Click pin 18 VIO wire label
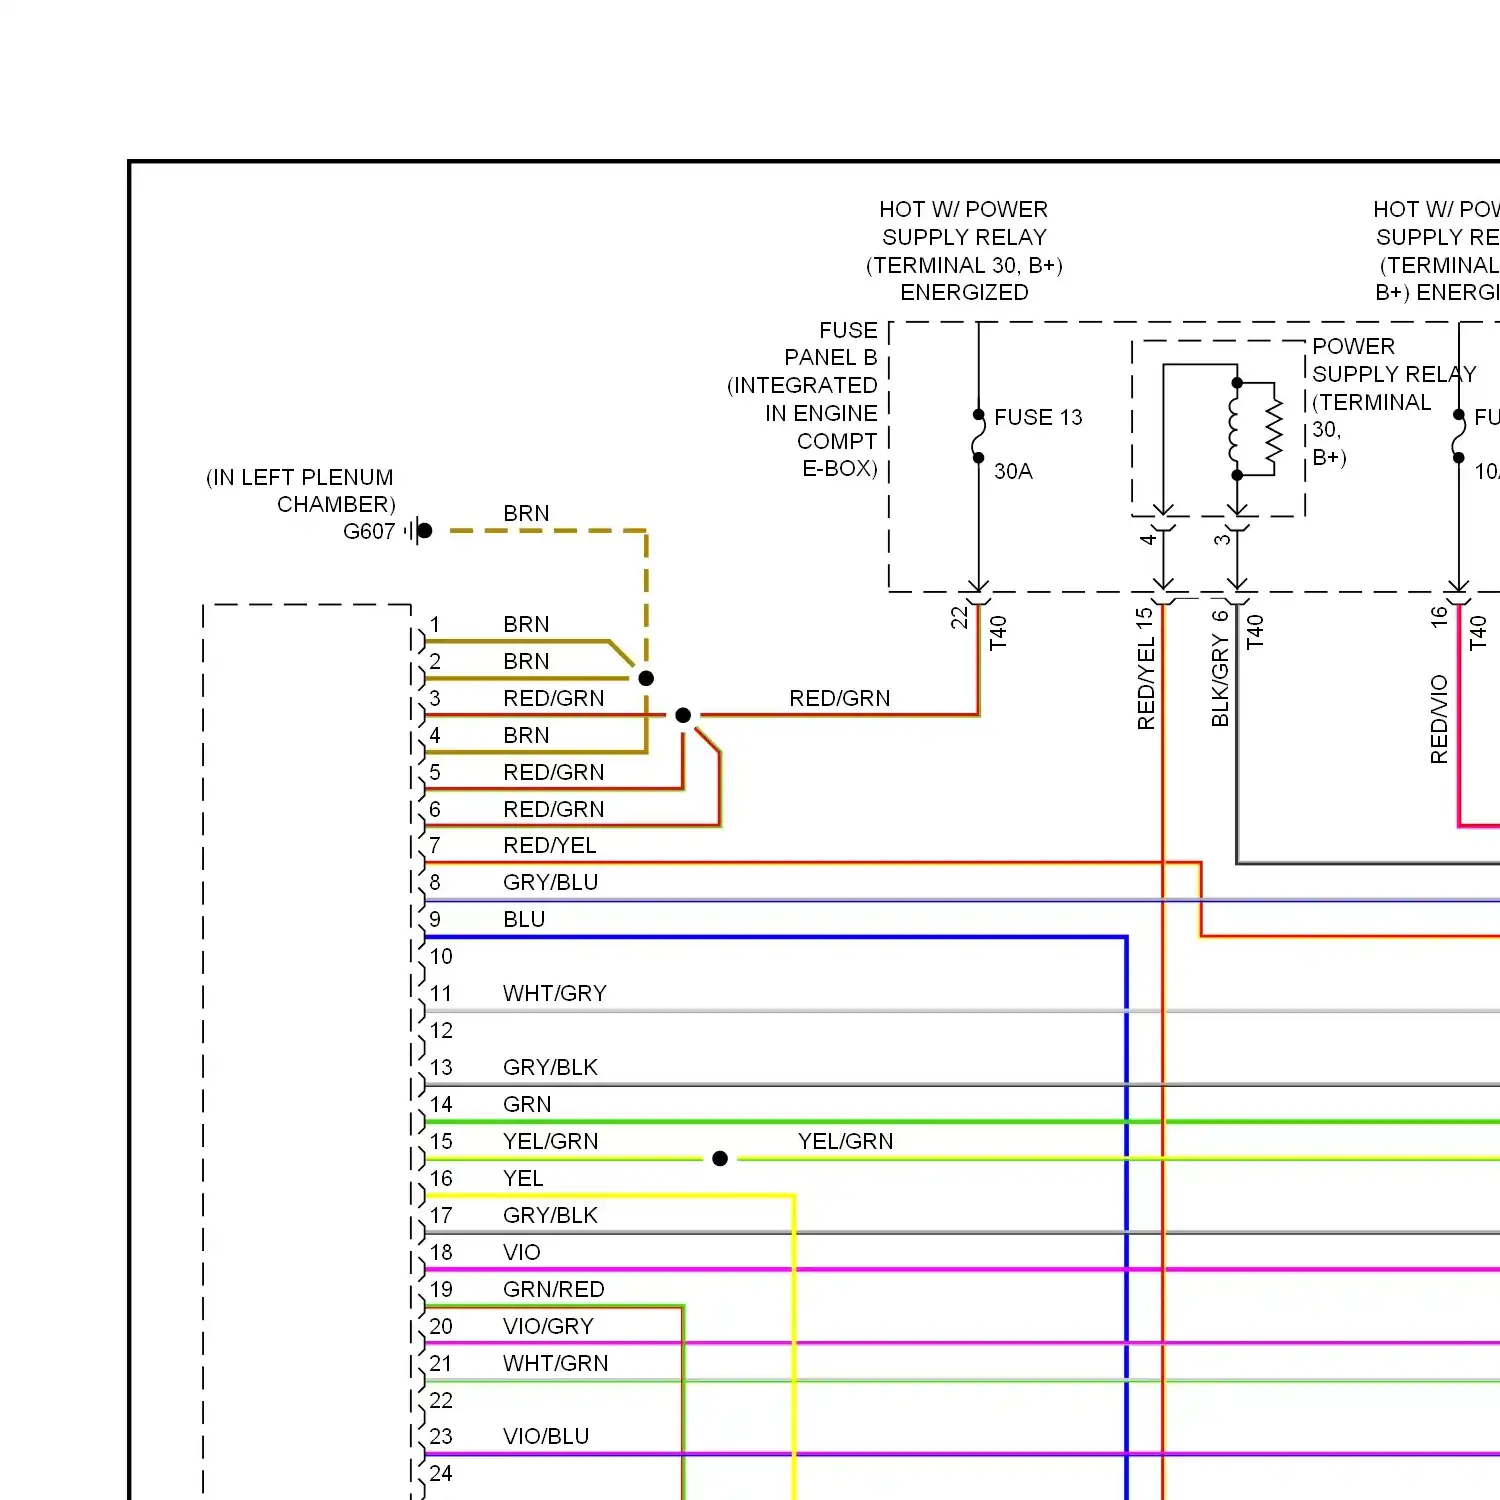Screen dimensions: 1500x1500 click(522, 1252)
